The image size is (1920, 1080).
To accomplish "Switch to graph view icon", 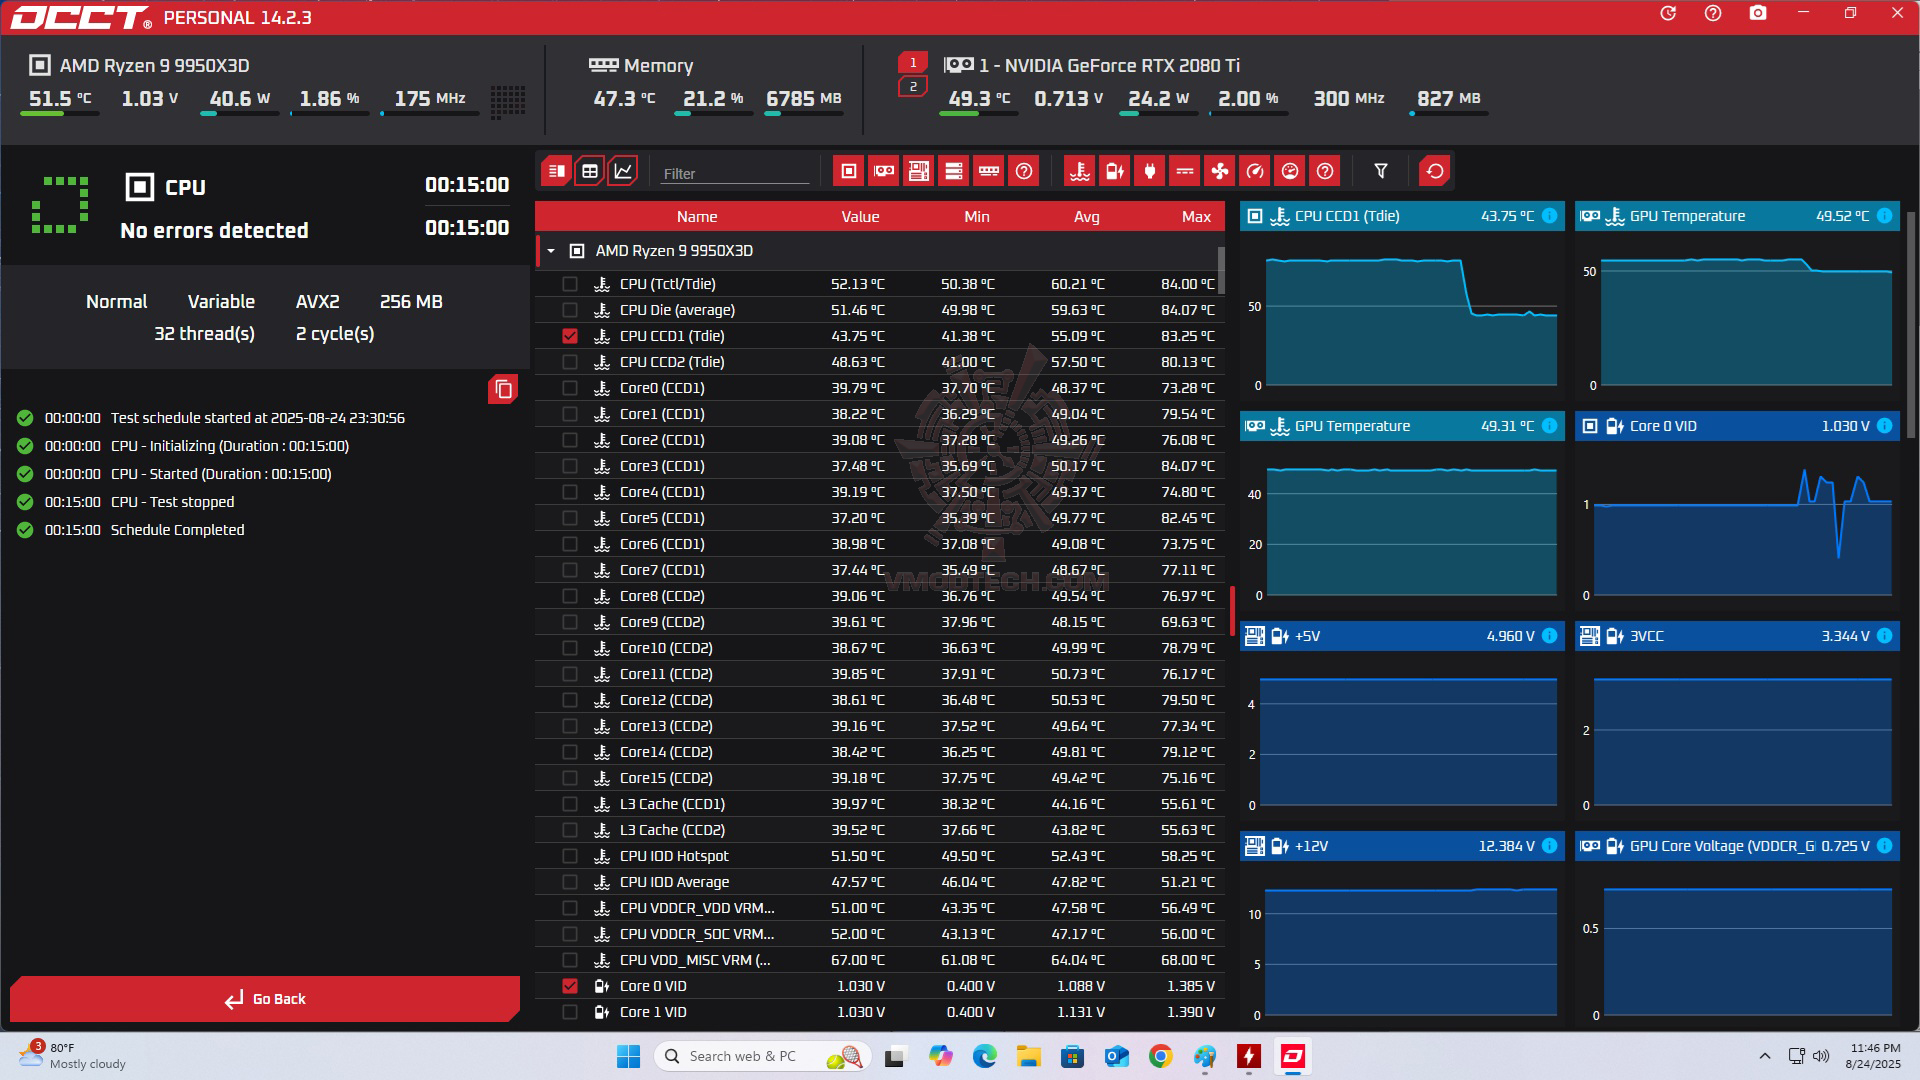I will (622, 171).
